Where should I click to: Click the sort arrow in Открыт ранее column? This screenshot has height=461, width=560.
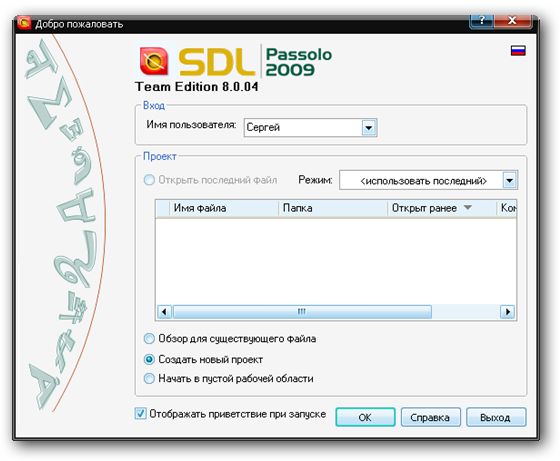point(468,207)
